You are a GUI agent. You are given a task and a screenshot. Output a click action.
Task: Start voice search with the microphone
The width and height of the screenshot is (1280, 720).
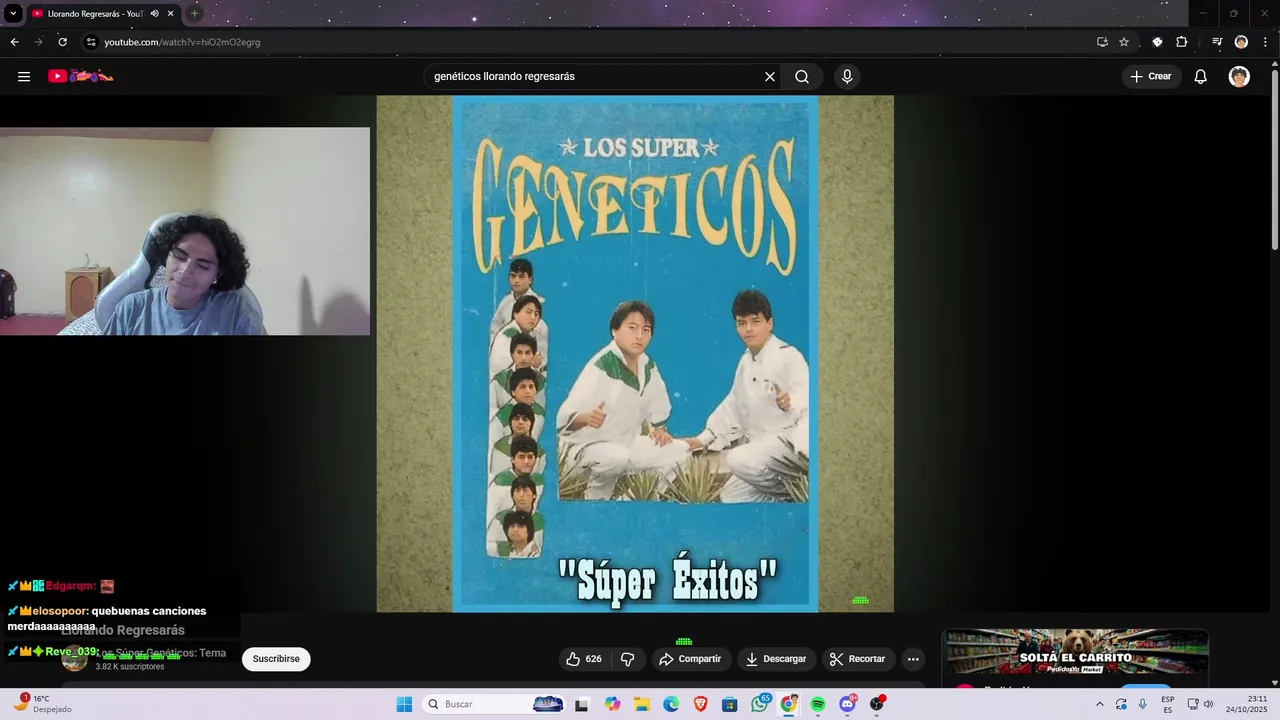pyautogui.click(x=847, y=76)
